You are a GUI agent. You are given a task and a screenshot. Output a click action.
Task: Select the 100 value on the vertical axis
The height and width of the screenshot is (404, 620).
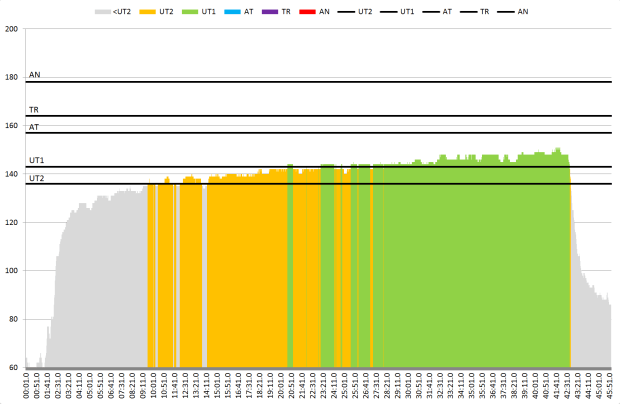coord(12,271)
